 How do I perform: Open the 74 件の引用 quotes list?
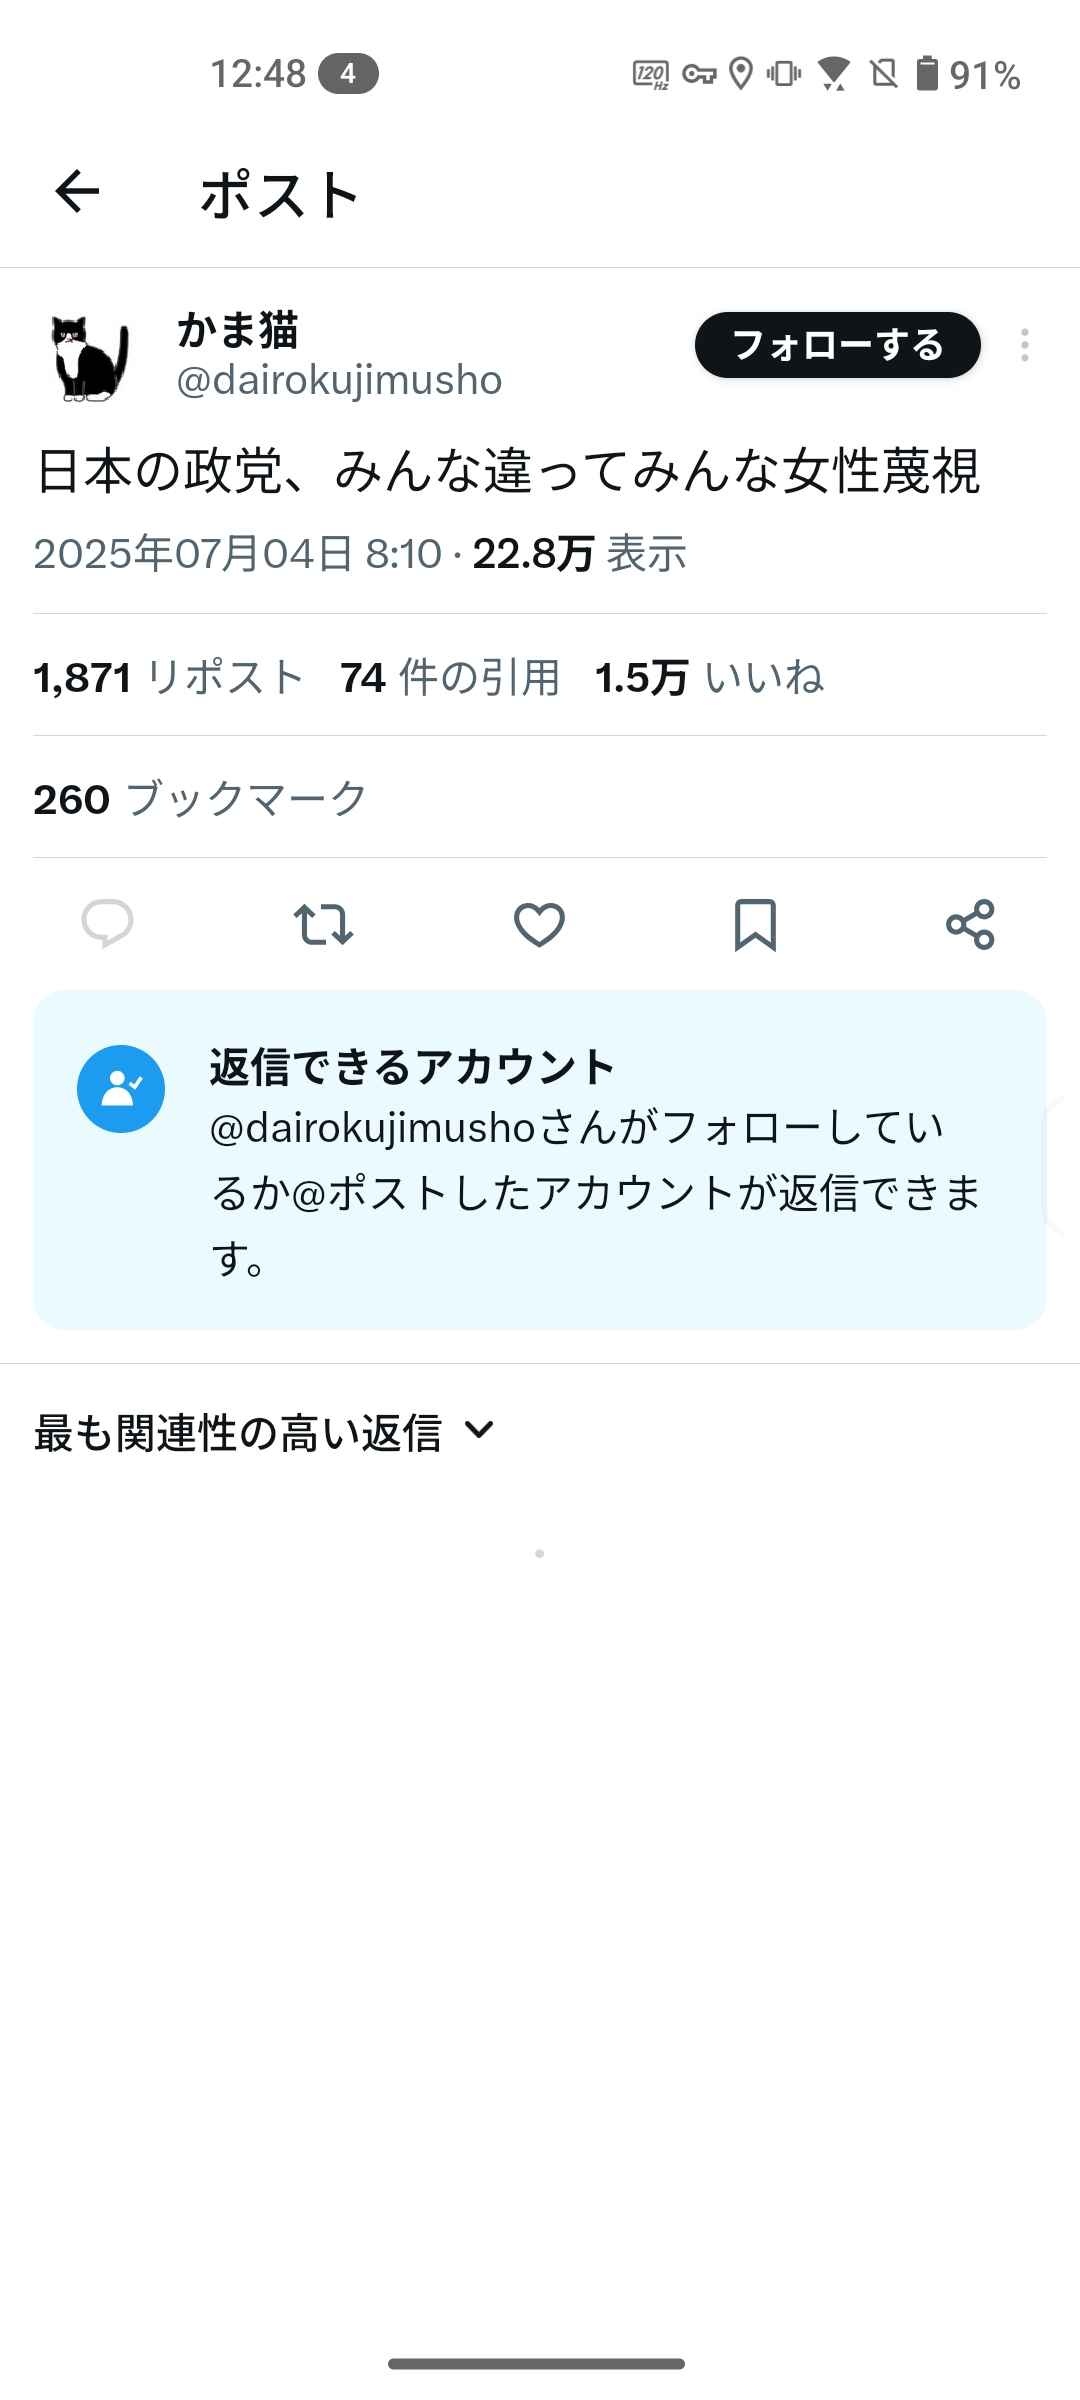click(449, 678)
